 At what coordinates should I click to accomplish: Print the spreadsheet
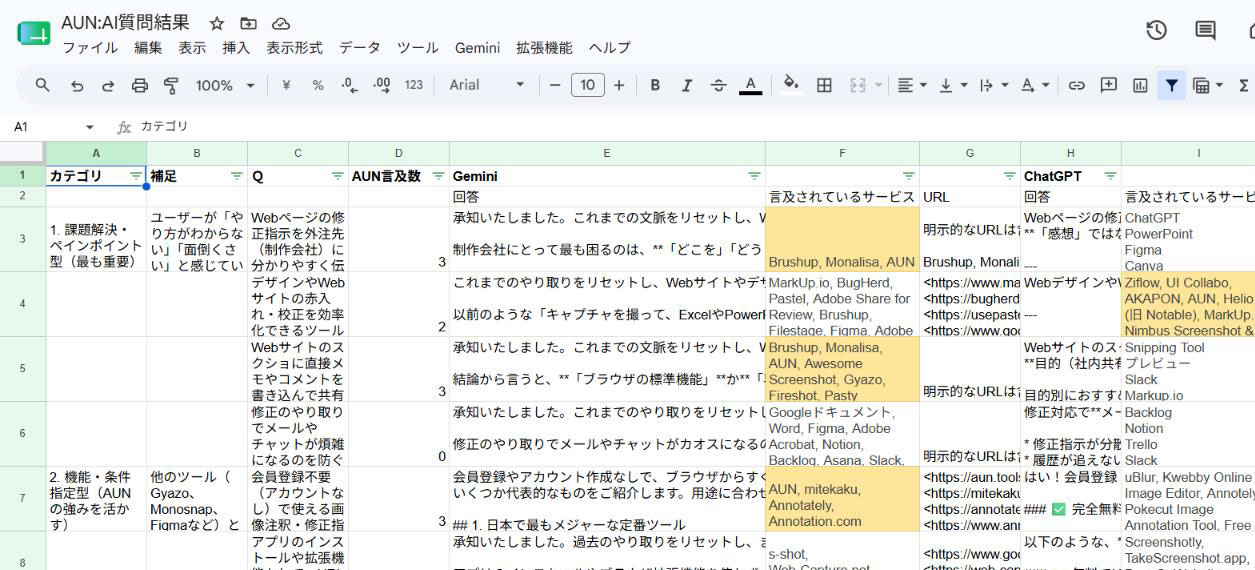pos(140,85)
